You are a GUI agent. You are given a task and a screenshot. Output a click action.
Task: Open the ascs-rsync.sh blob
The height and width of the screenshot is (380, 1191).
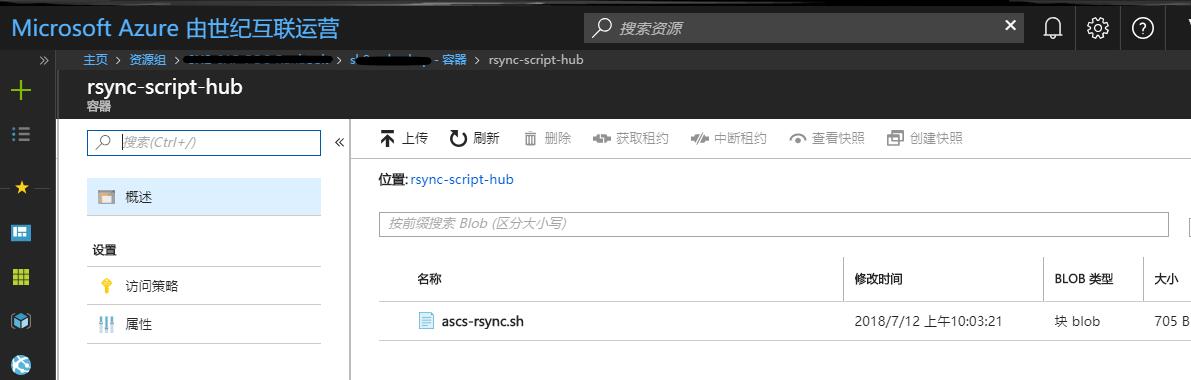[482, 321]
